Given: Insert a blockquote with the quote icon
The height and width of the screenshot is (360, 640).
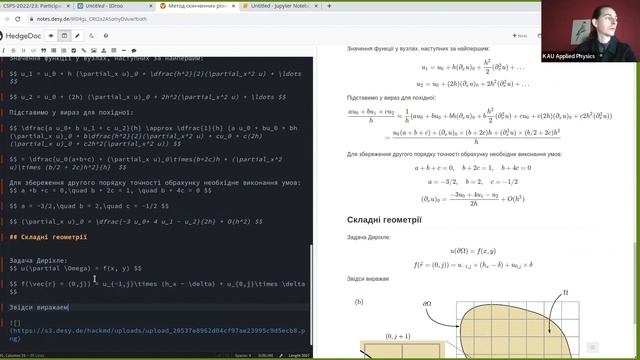Looking at the screenshot, I should pos(43,51).
